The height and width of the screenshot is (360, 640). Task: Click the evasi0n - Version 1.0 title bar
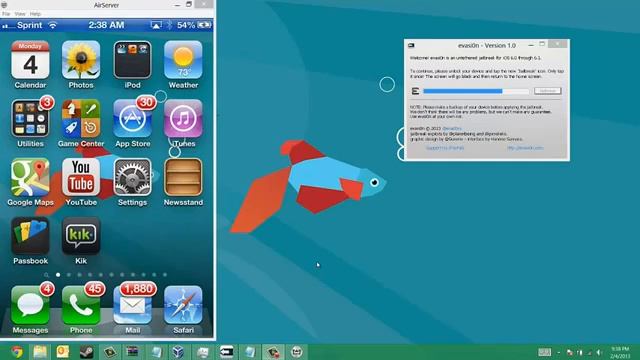[x=487, y=45]
